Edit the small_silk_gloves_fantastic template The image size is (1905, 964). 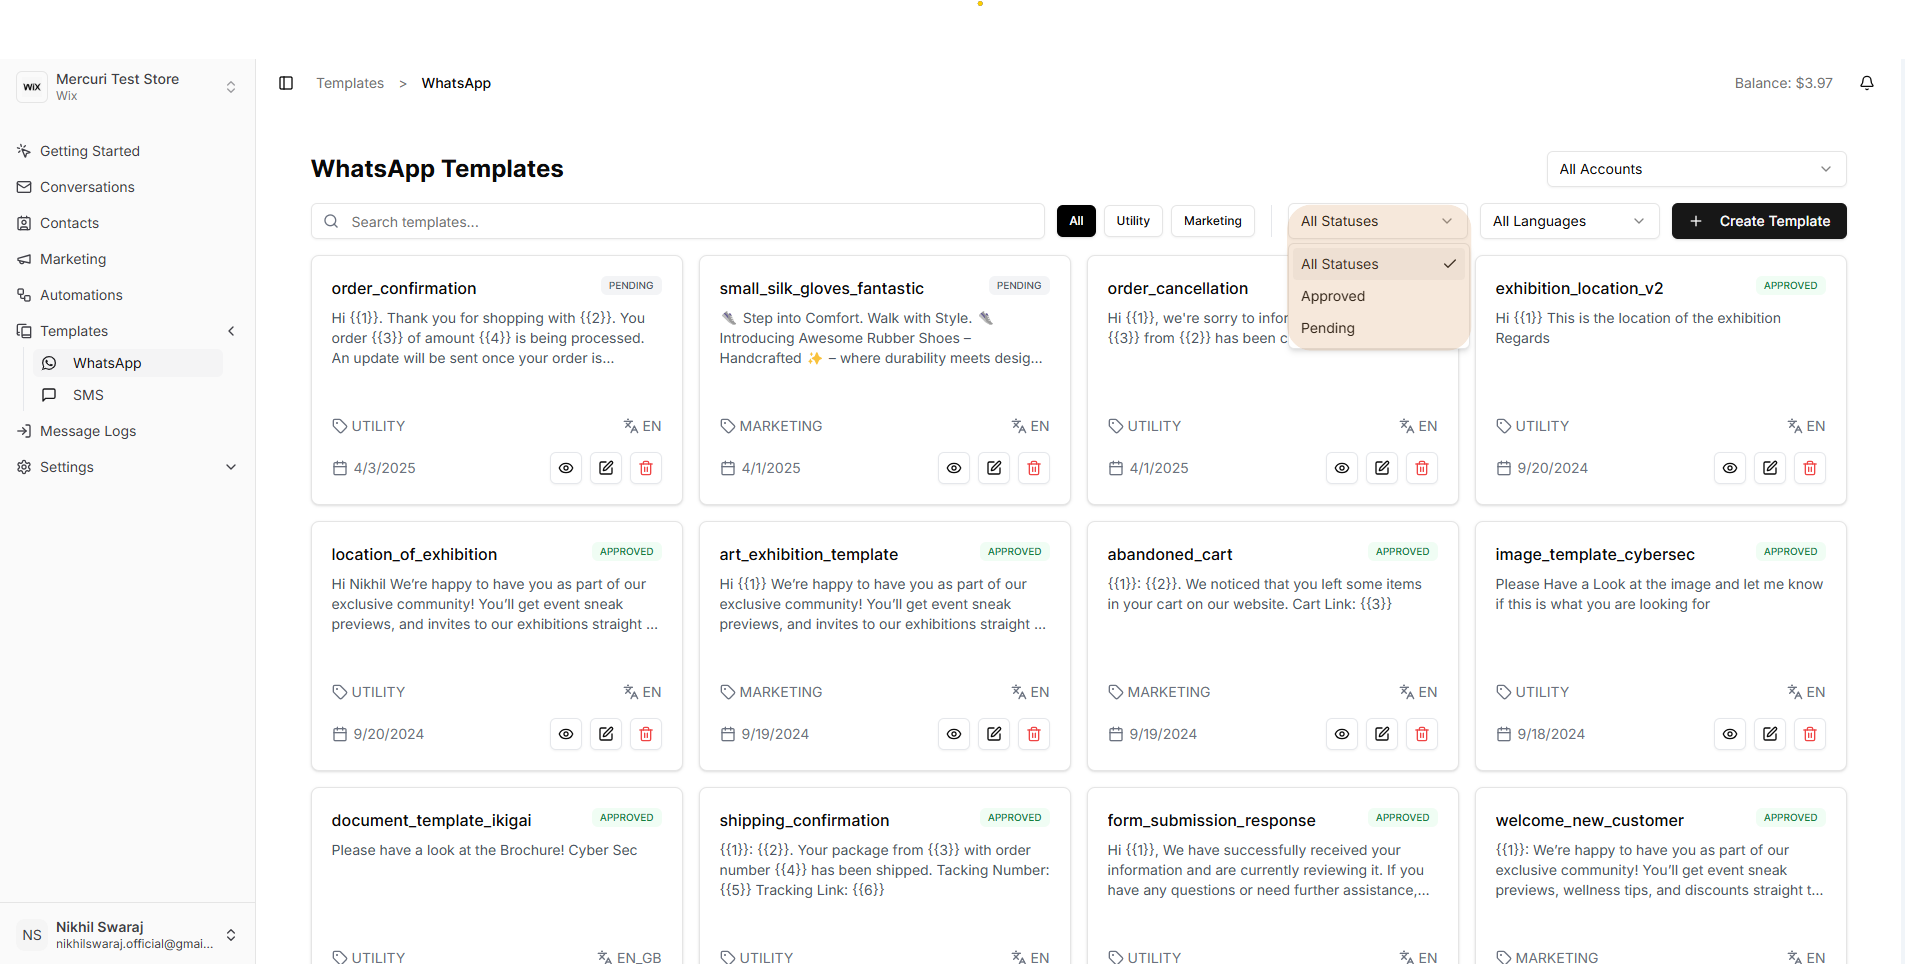click(x=994, y=468)
